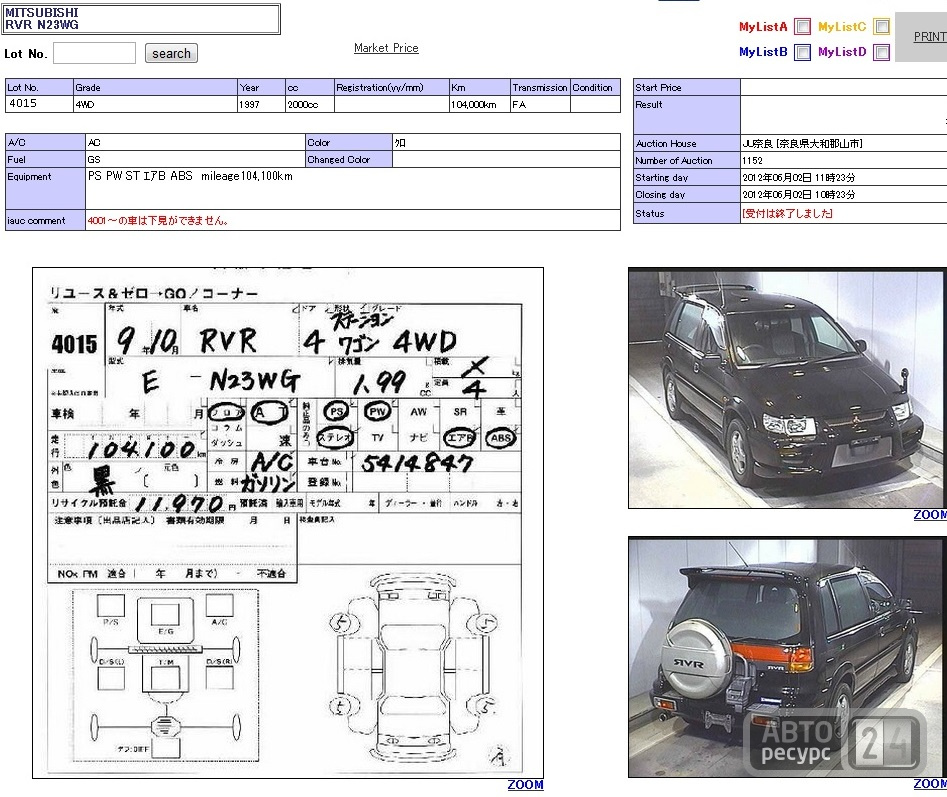Select the 1997 year cell
The image size is (947, 797).
click(x=261, y=104)
